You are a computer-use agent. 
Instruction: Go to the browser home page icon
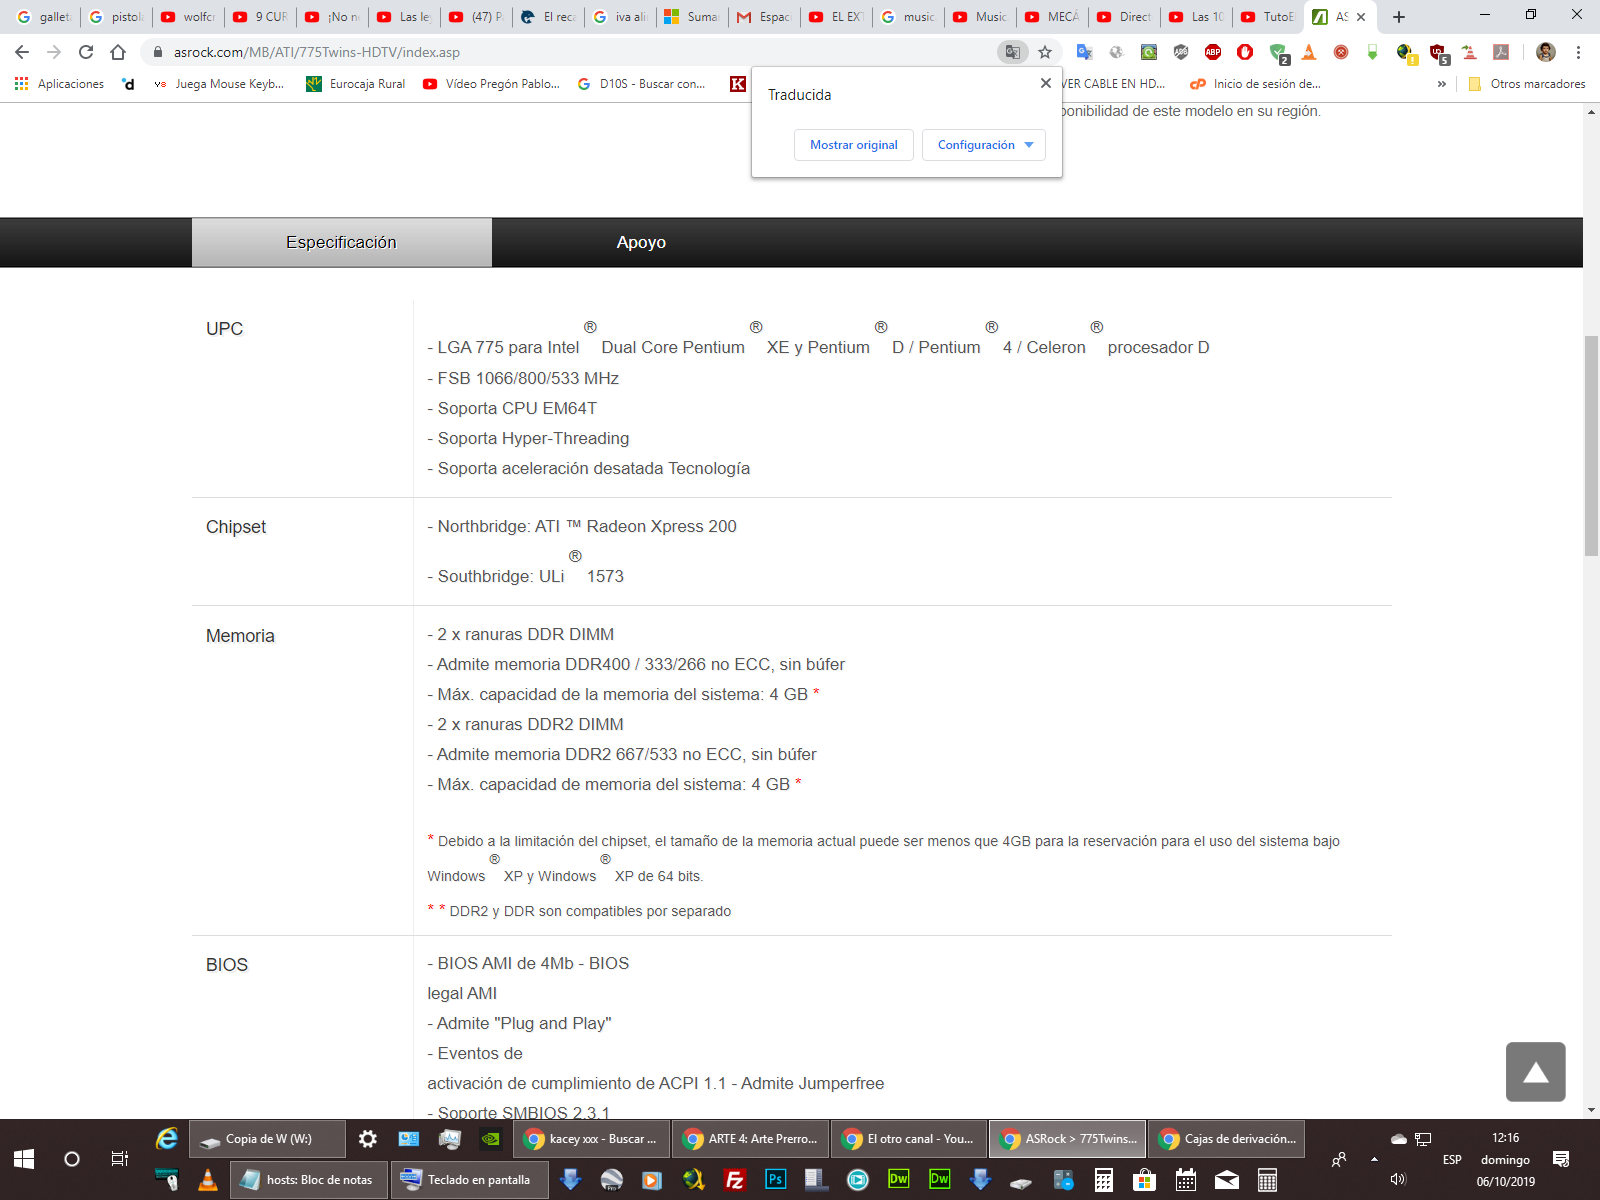tap(118, 52)
